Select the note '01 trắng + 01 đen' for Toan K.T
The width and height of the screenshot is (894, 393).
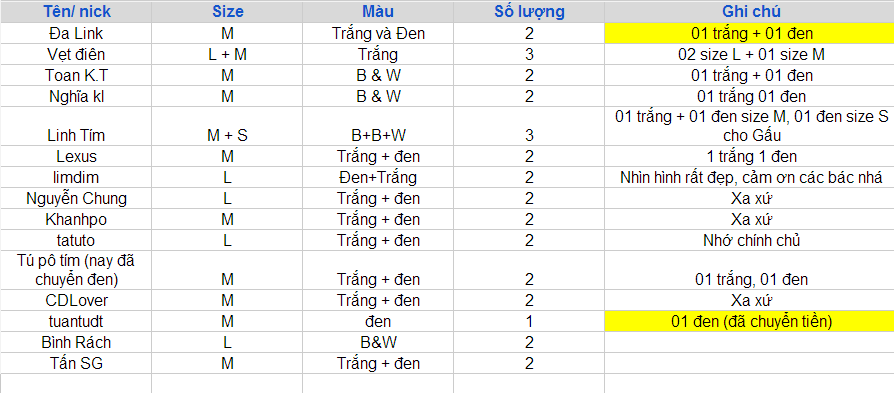[751, 75]
